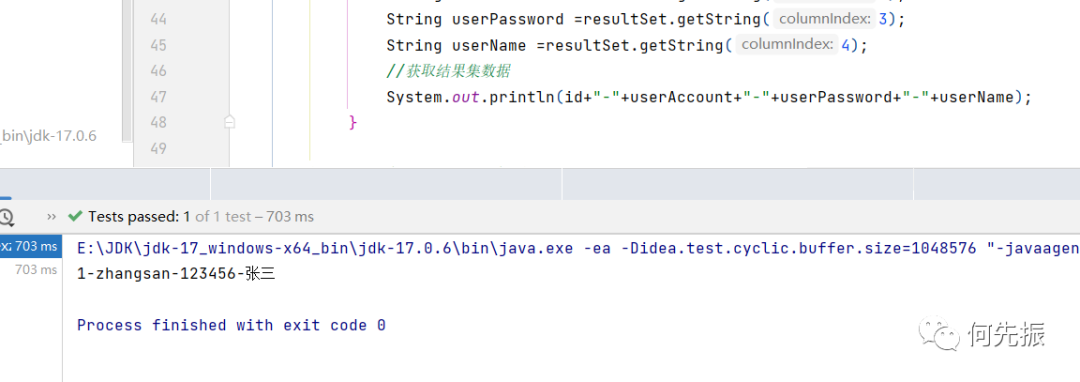Viewport: 1080px width, 382px height.
Task: Click the columnIndex hint before 3
Action: pos(823,19)
